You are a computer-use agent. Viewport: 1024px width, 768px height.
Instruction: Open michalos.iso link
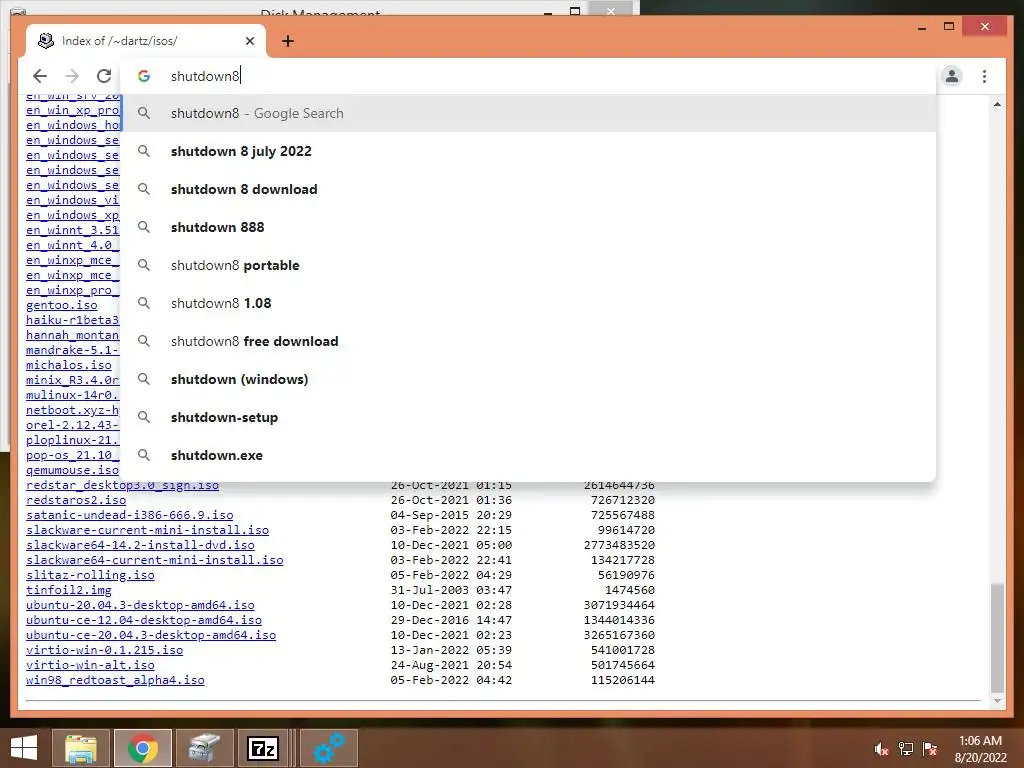click(x=69, y=365)
